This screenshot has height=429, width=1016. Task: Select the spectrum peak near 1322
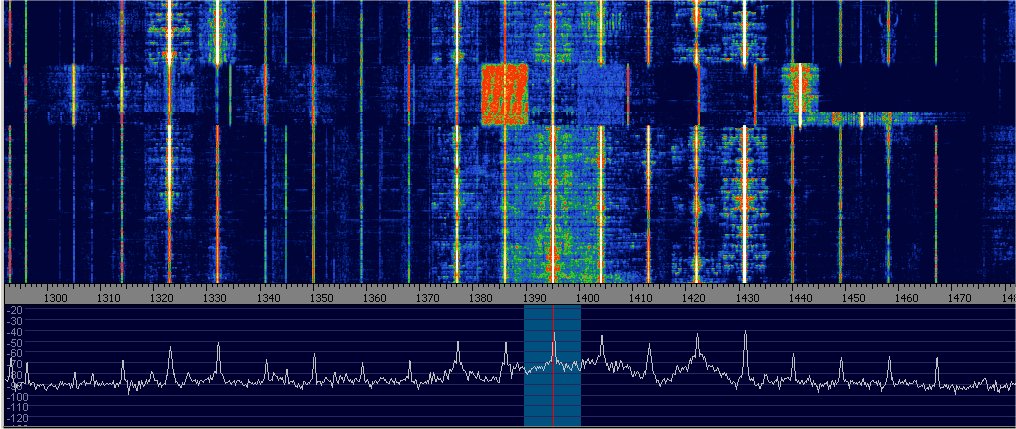pyautogui.click(x=170, y=351)
